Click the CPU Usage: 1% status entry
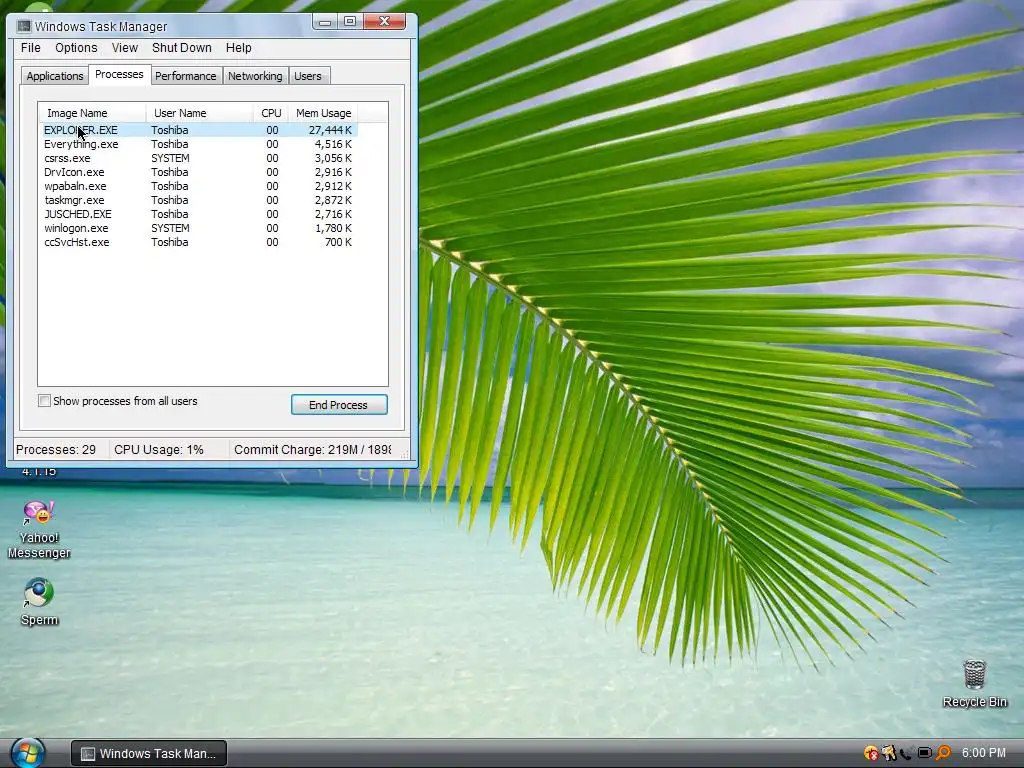This screenshot has width=1024, height=768. coord(159,450)
